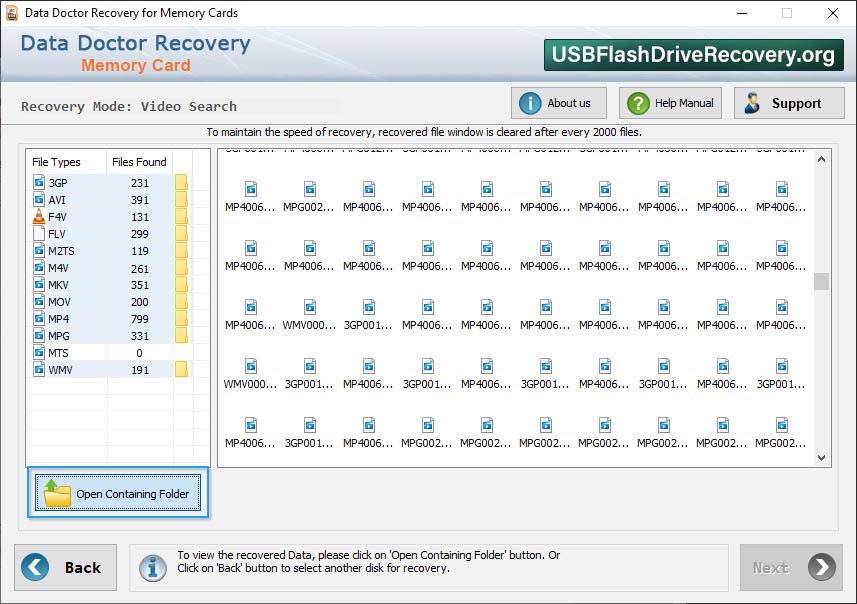Select the FLV blank file icon
Screen dimensions: 857x604
39,233
